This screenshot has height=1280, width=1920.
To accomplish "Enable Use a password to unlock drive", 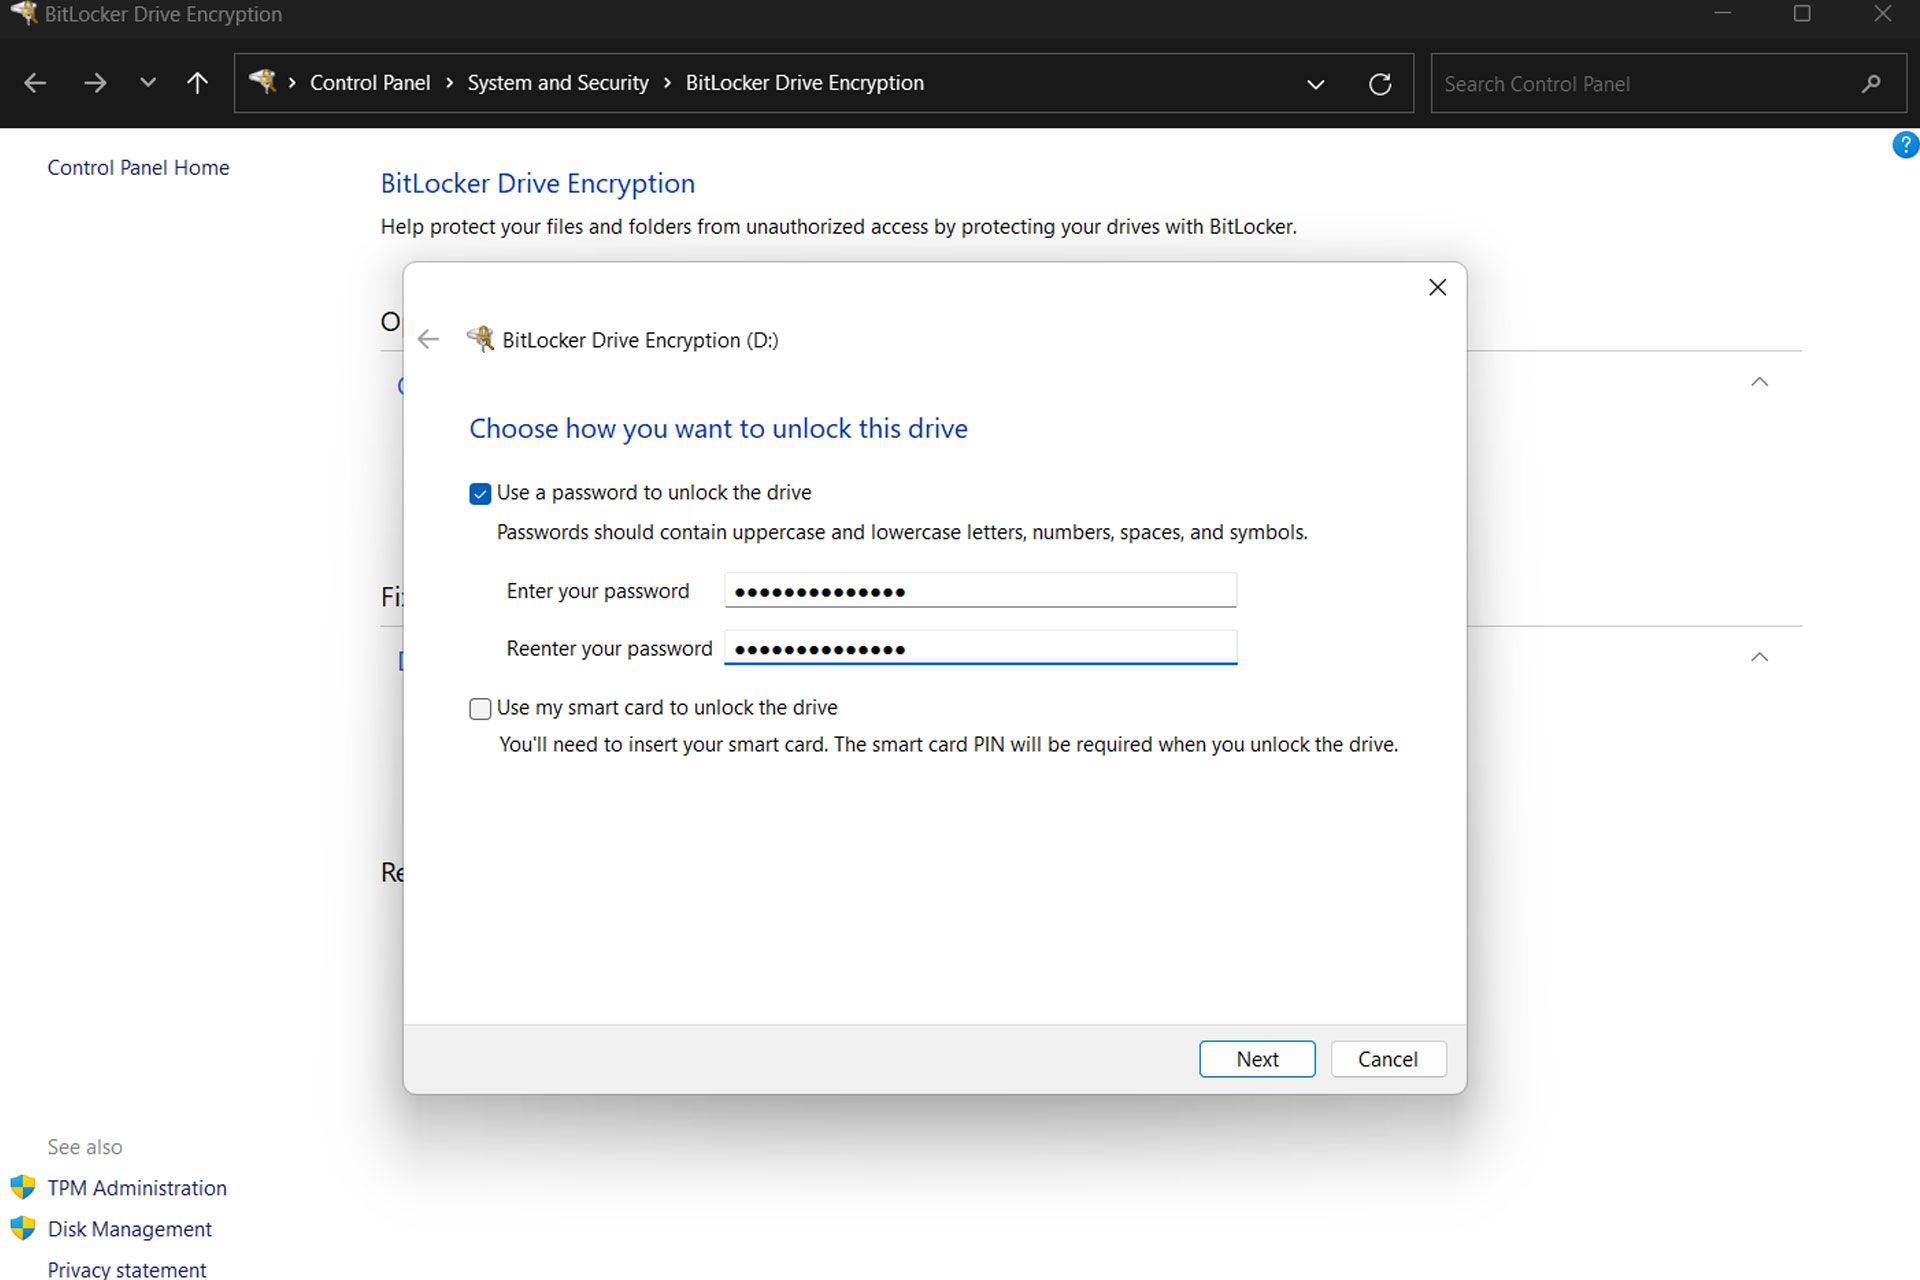I will [x=481, y=493].
